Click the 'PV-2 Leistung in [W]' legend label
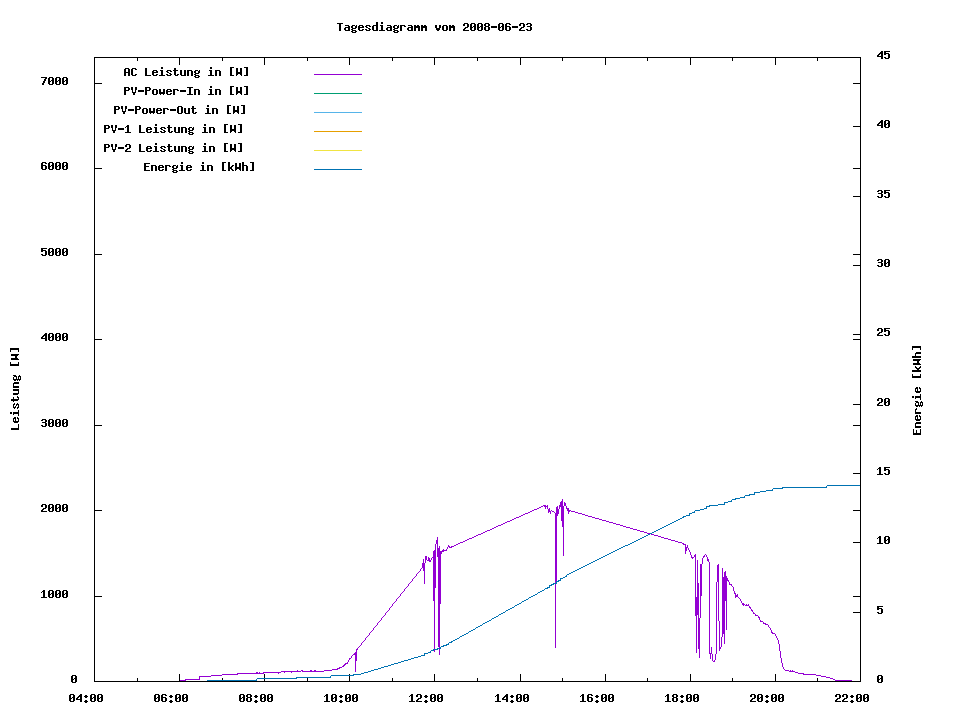 (173, 148)
